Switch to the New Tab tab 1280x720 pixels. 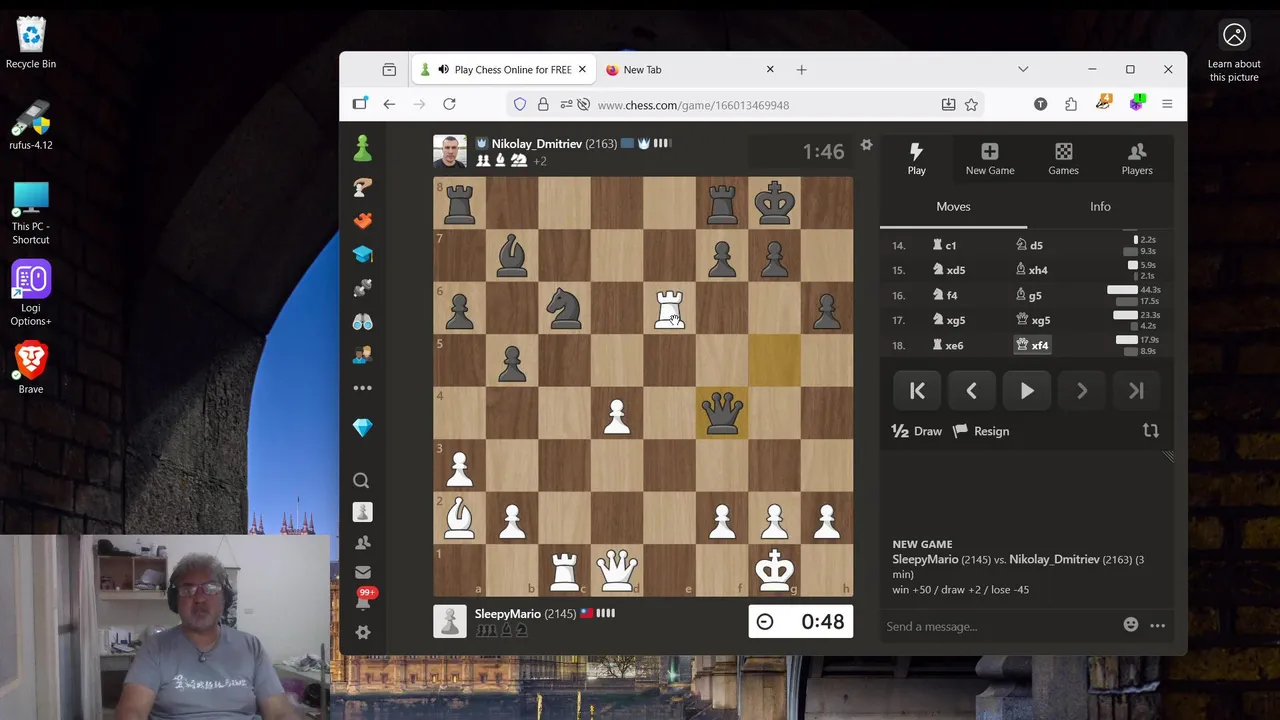pyautogui.click(x=691, y=70)
